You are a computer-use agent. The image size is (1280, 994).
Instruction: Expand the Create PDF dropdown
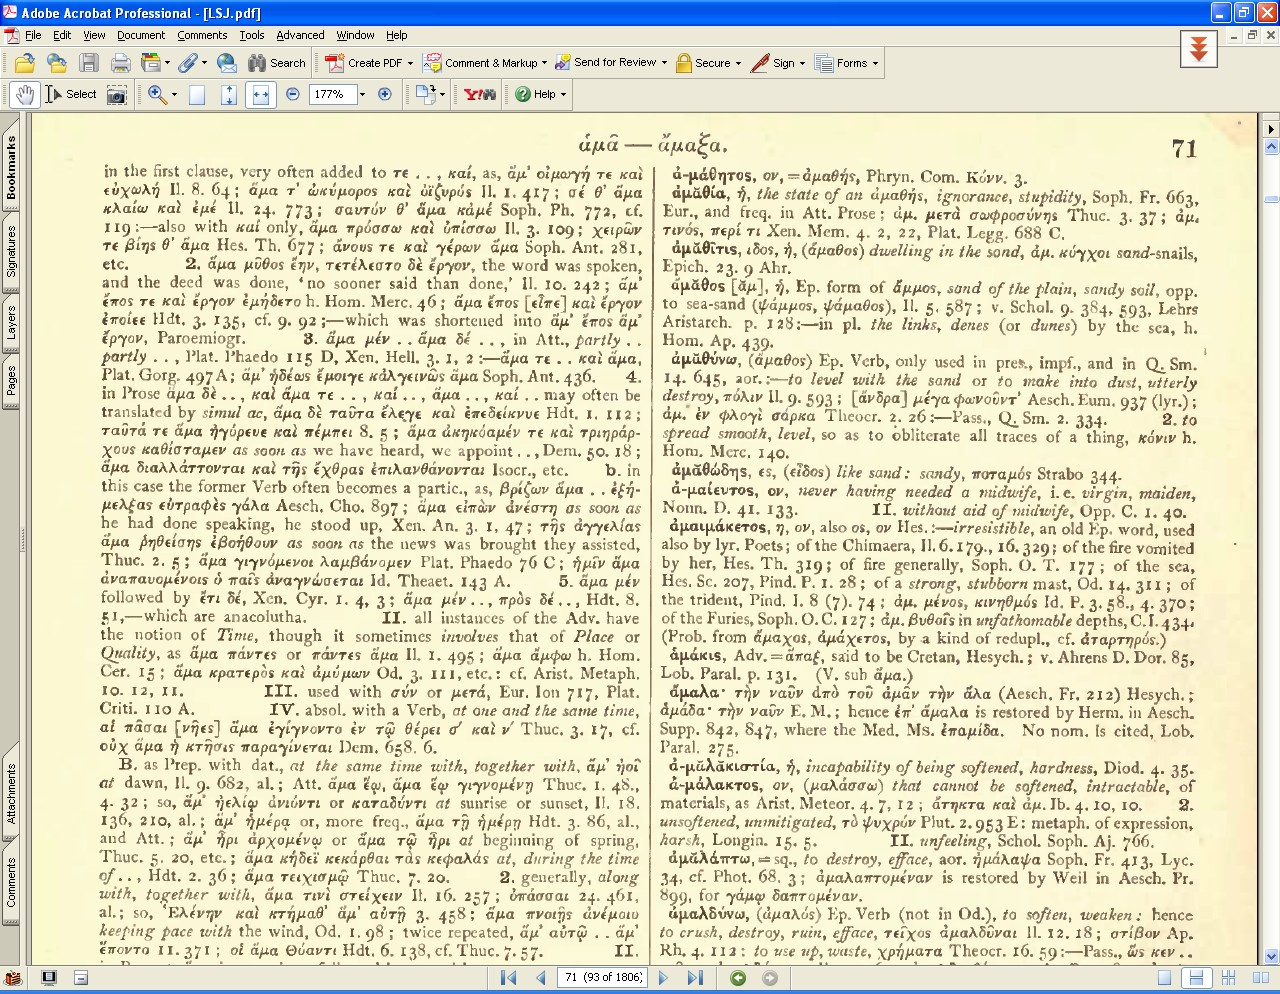pos(410,63)
